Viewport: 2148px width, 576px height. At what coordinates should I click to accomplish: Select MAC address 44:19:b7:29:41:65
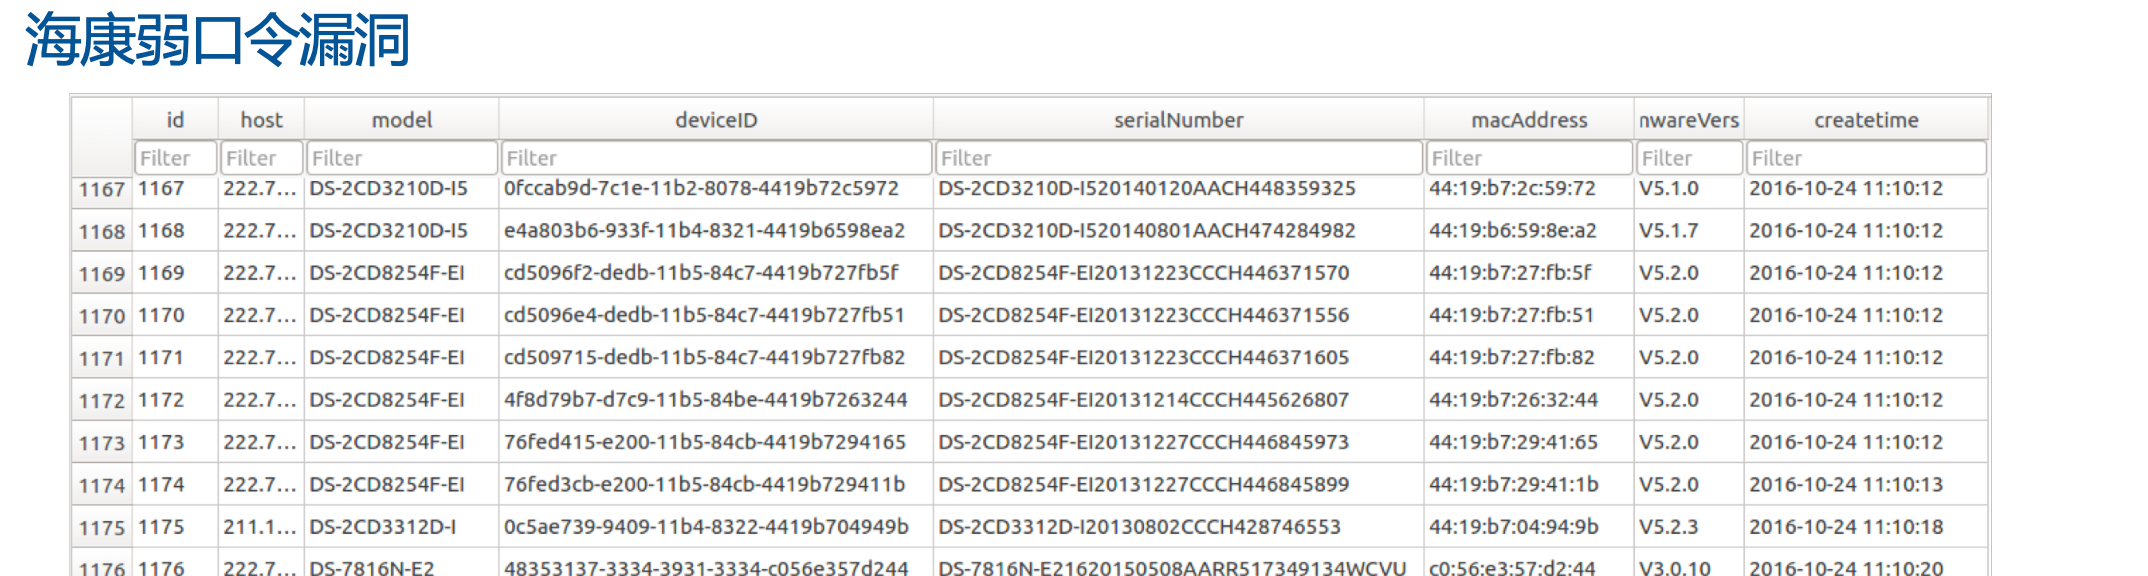(x=1529, y=442)
